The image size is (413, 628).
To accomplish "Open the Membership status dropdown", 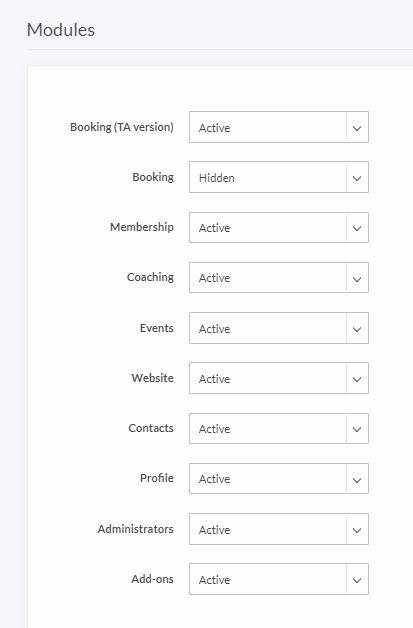I will pyautogui.click(x=279, y=227).
